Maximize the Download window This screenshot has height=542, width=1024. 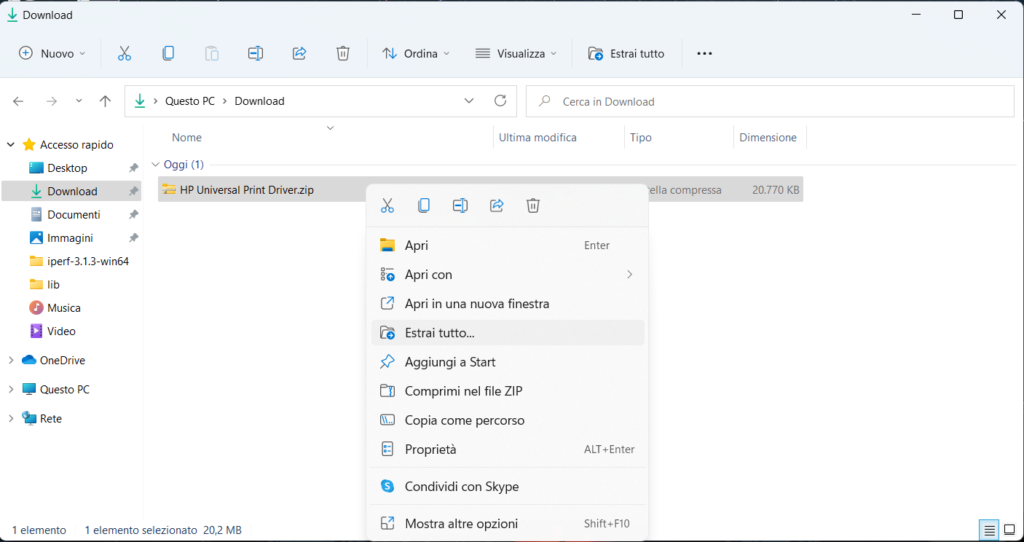tap(959, 14)
